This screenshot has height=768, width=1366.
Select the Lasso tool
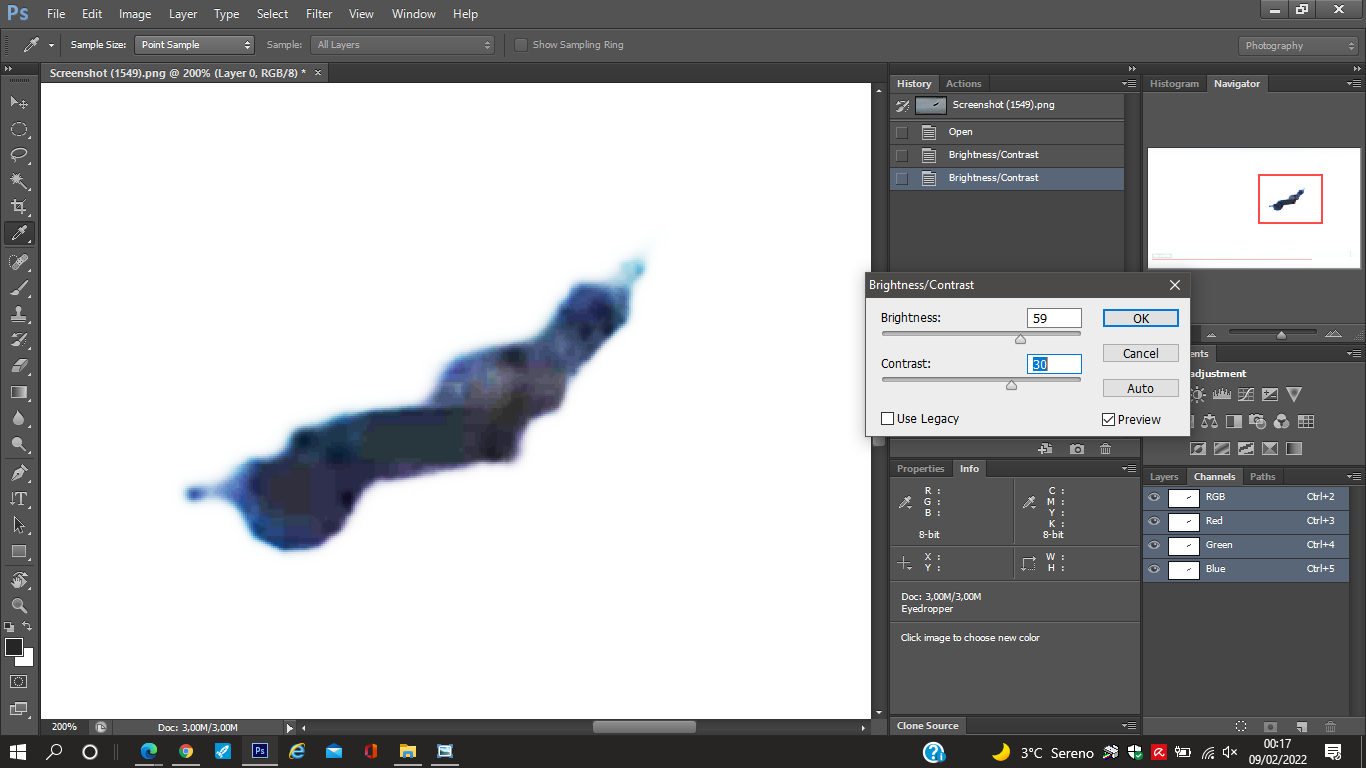tap(19, 155)
